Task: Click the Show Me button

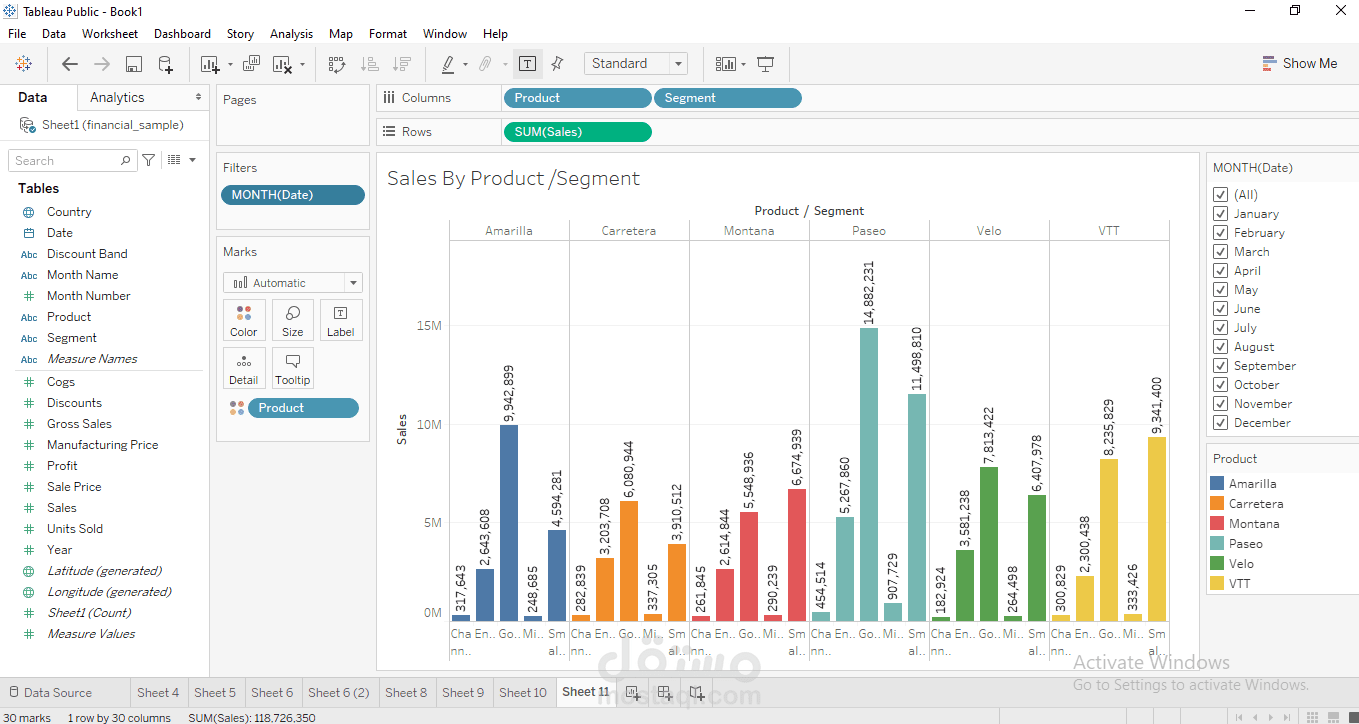Action: click(1299, 63)
